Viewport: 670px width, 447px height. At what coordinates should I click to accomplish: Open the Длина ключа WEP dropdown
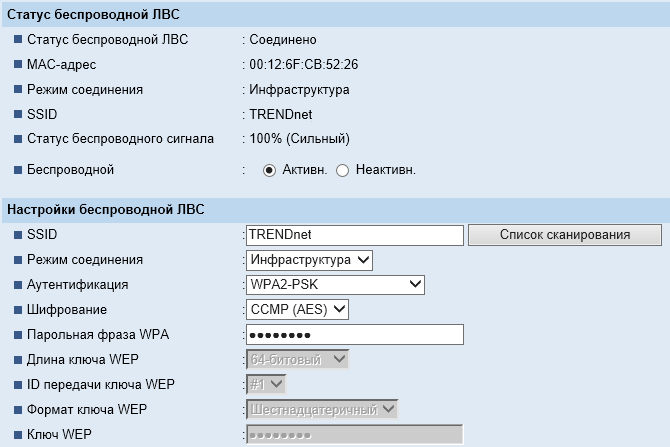298,359
